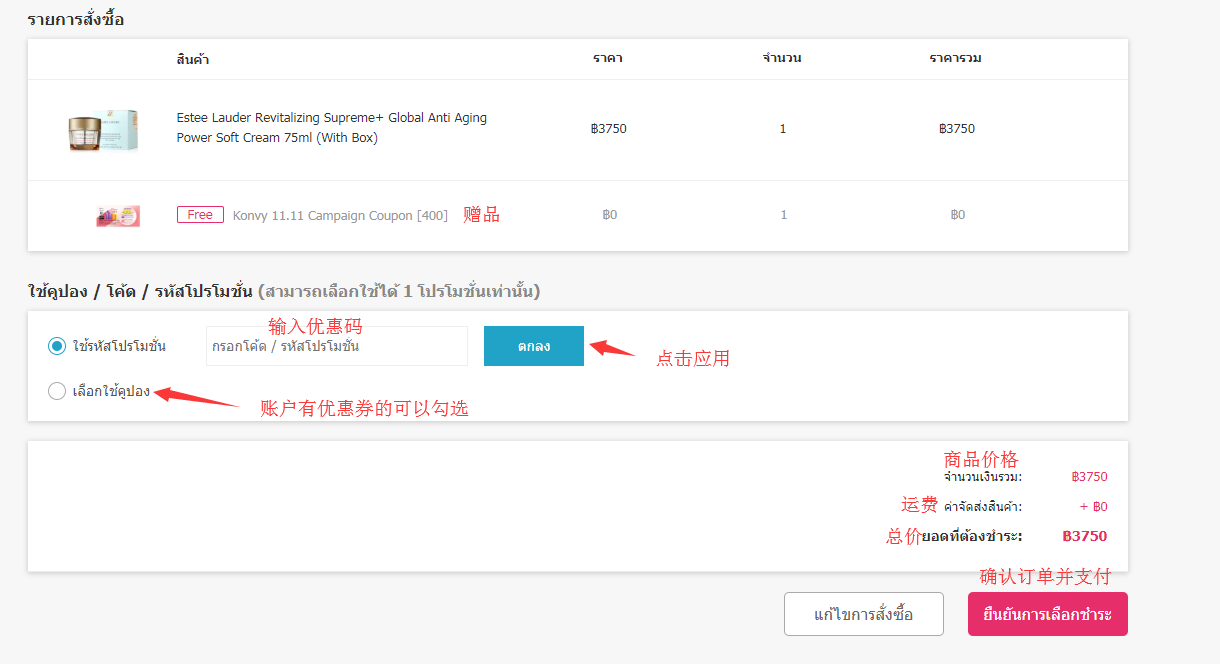
Task: Click the ฿3750 subtotal value in summary
Action: tap(1089, 477)
